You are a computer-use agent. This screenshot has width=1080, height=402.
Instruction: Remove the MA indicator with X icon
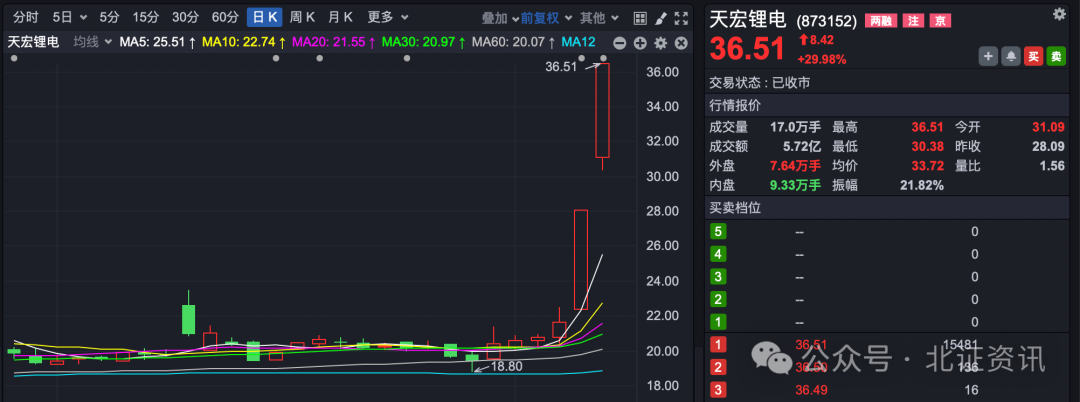(681, 43)
